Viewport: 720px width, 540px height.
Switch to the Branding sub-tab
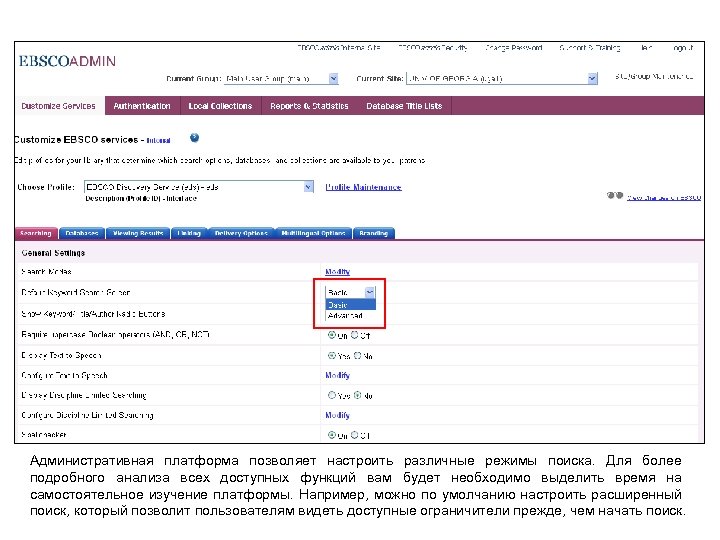tap(374, 233)
